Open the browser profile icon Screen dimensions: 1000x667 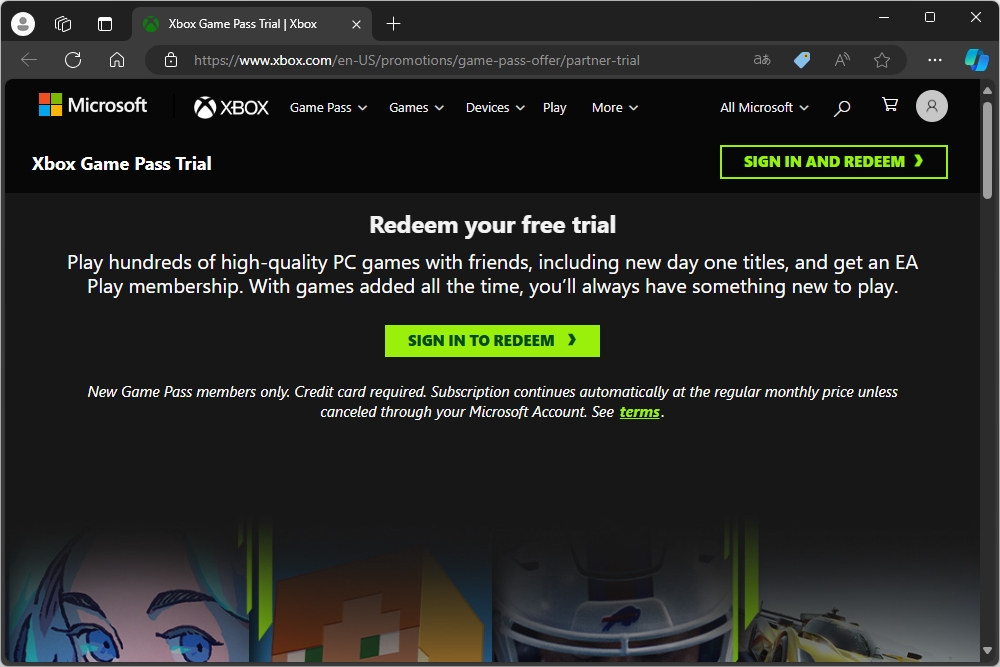[23, 24]
